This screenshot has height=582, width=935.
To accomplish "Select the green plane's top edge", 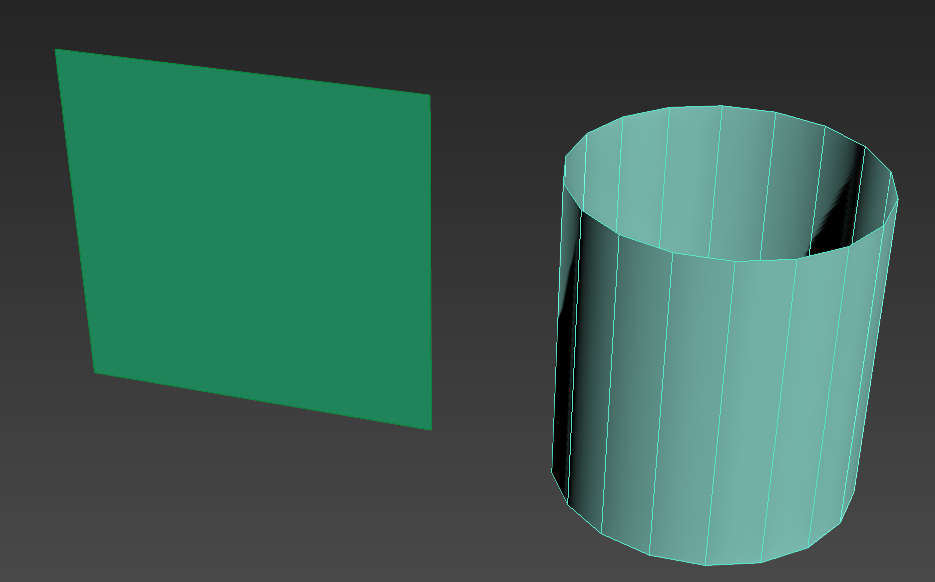I will click(240, 72).
